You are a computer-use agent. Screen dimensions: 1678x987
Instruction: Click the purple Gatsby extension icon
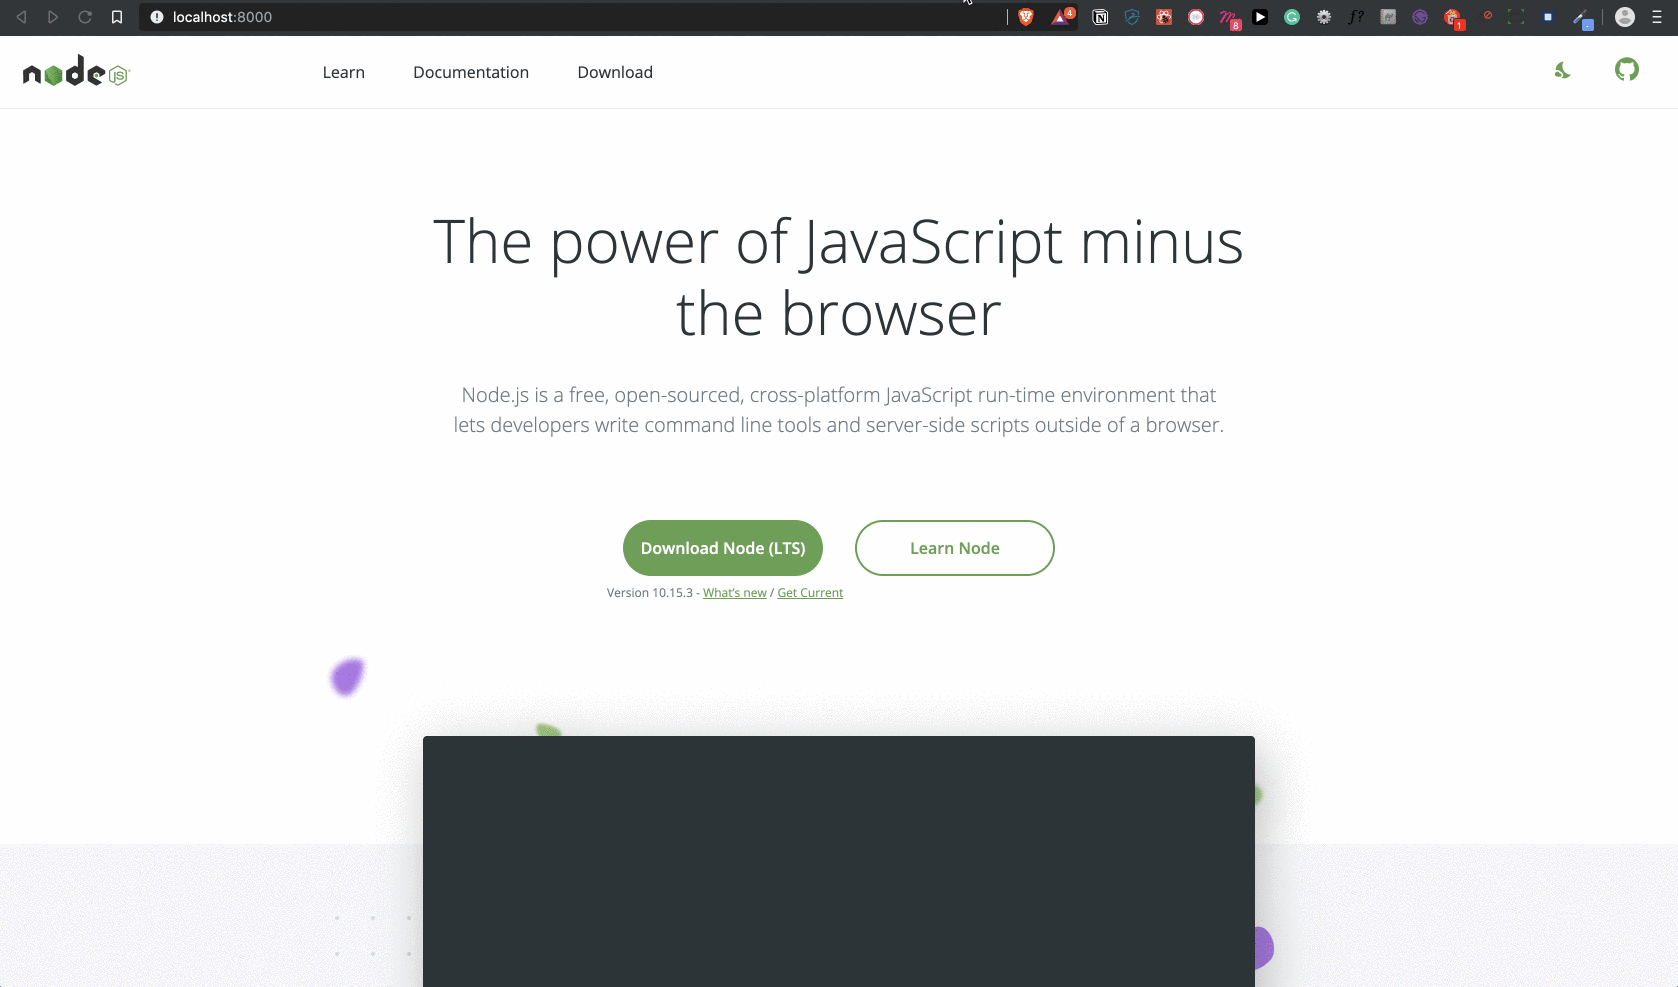pos(1420,17)
